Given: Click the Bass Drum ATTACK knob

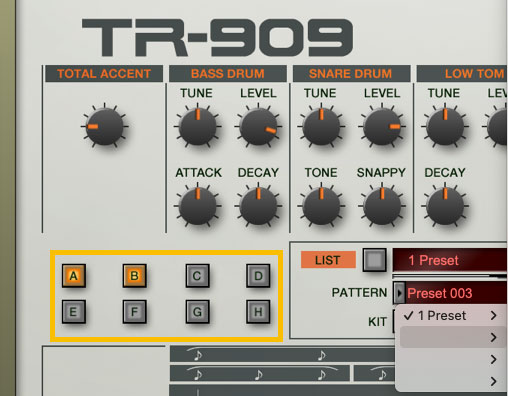Looking at the screenshot, I should pos(197,206).
